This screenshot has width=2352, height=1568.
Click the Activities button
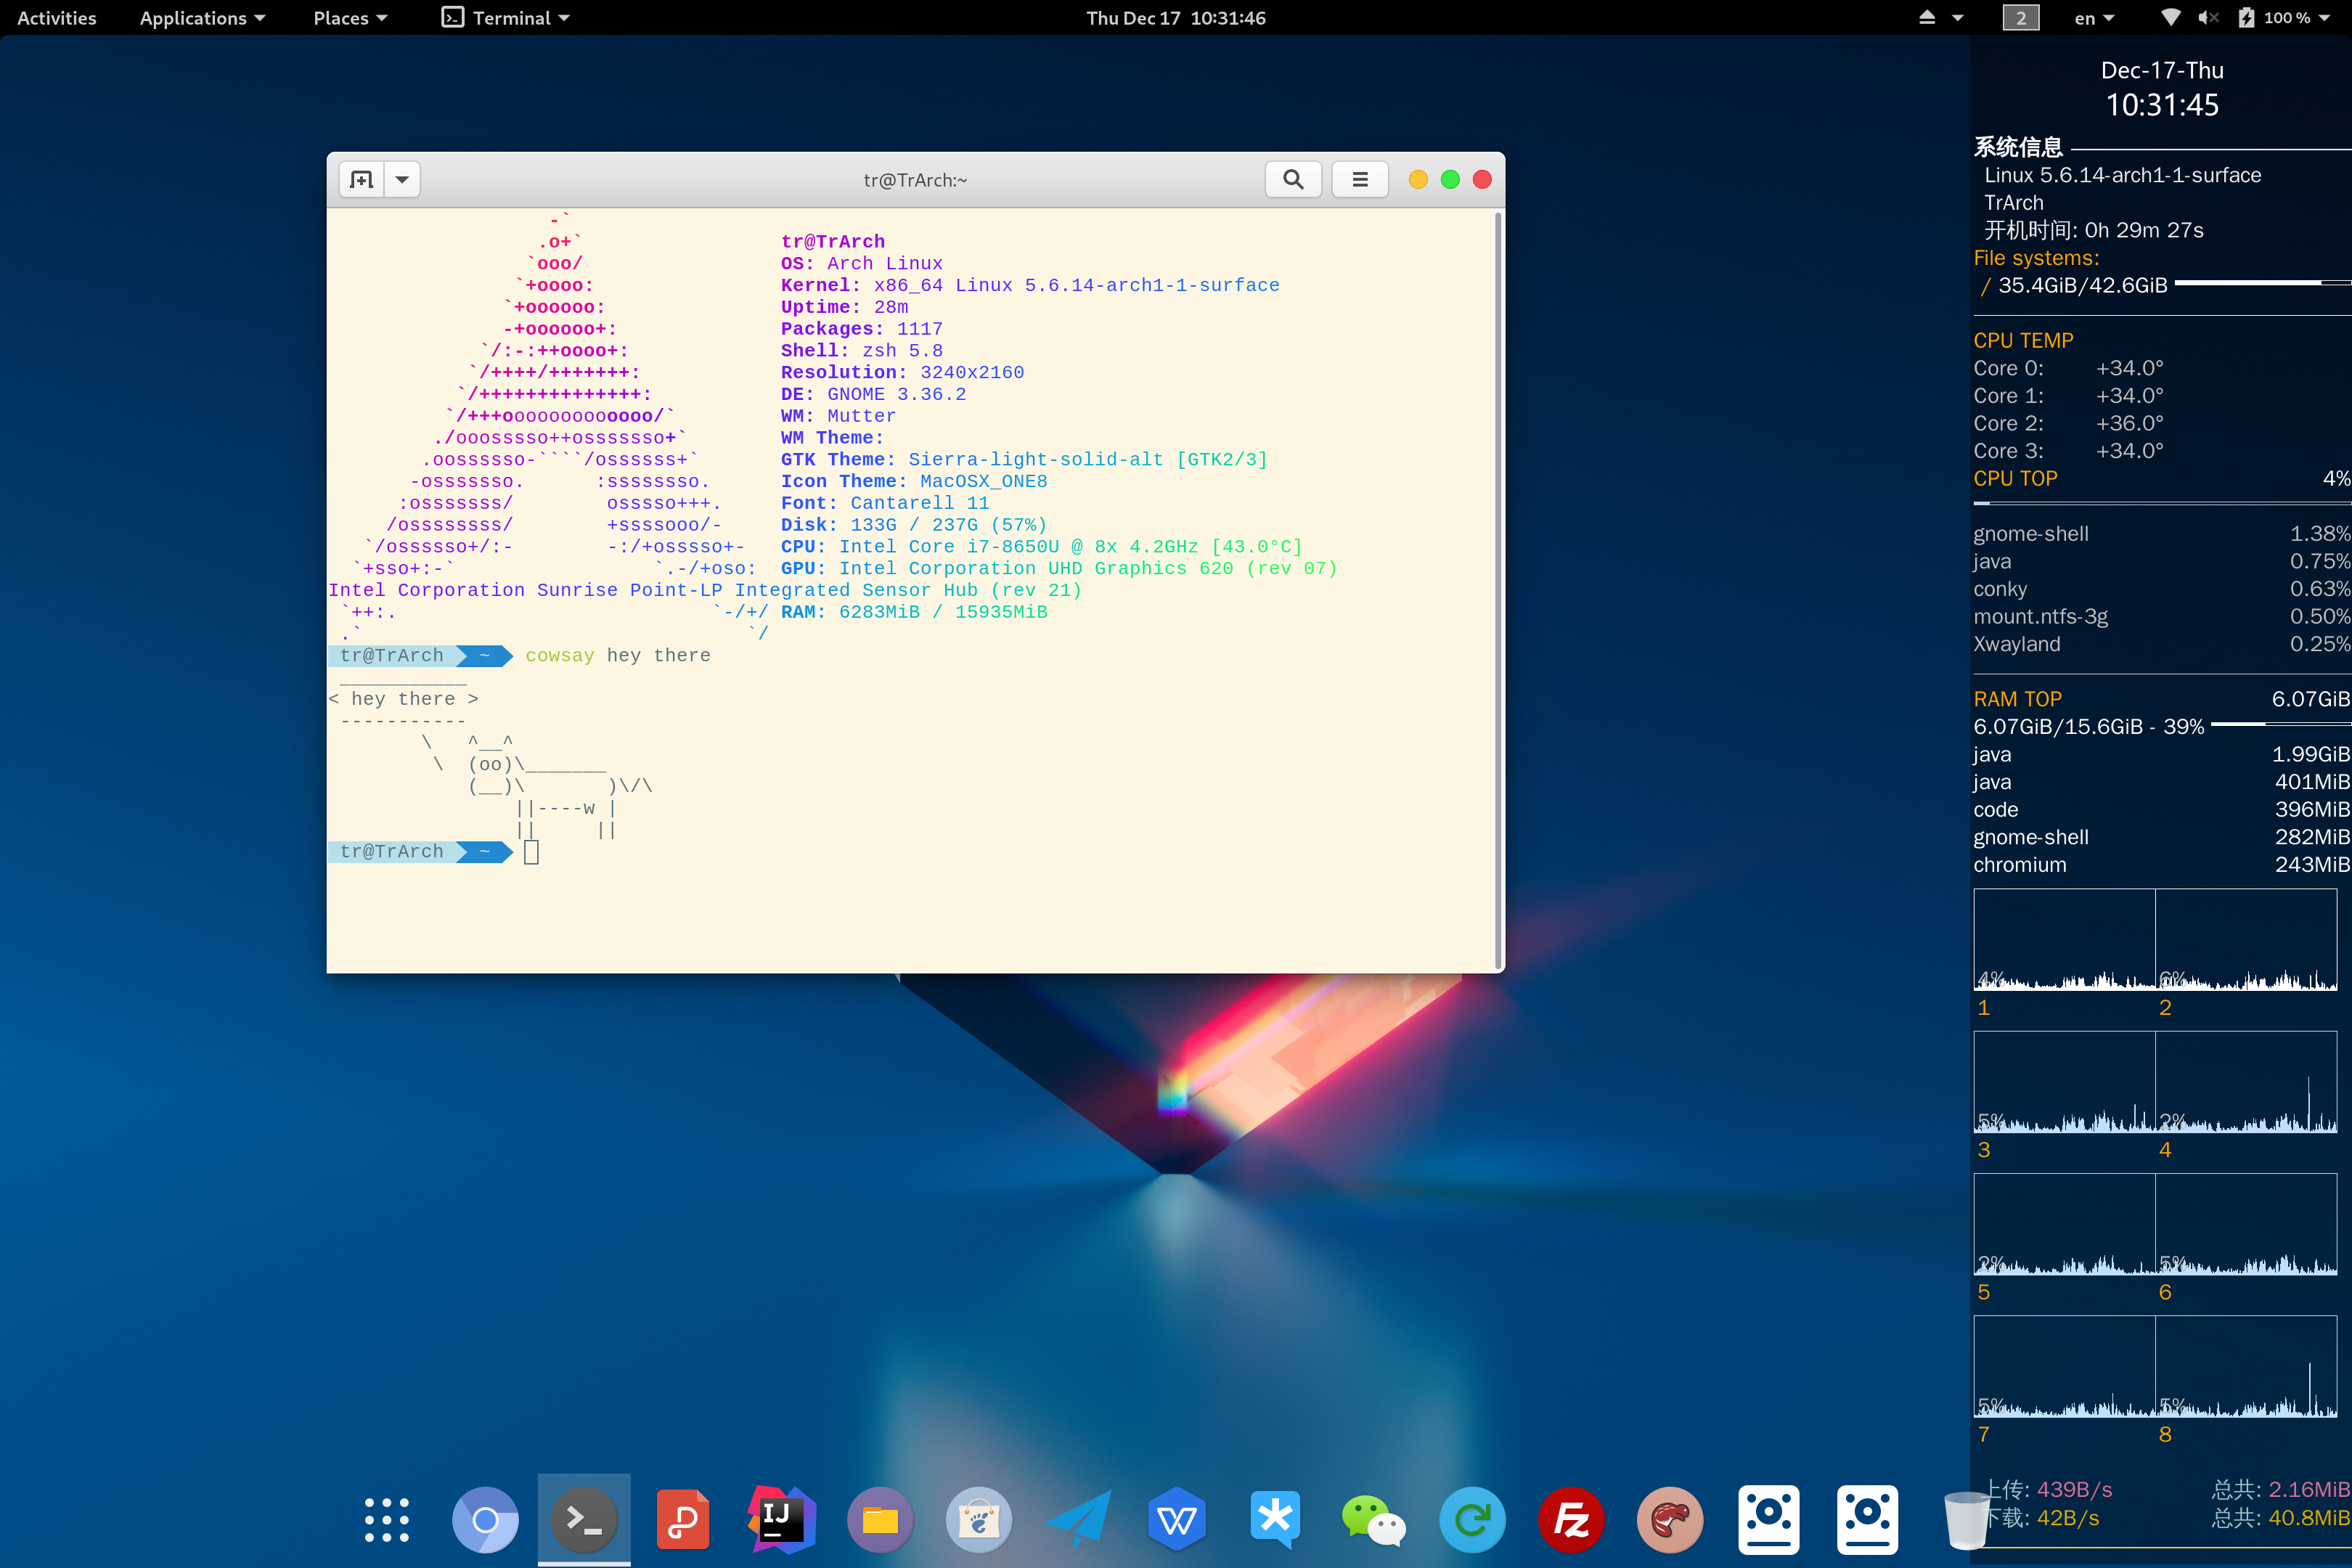[x=57, y=18]
